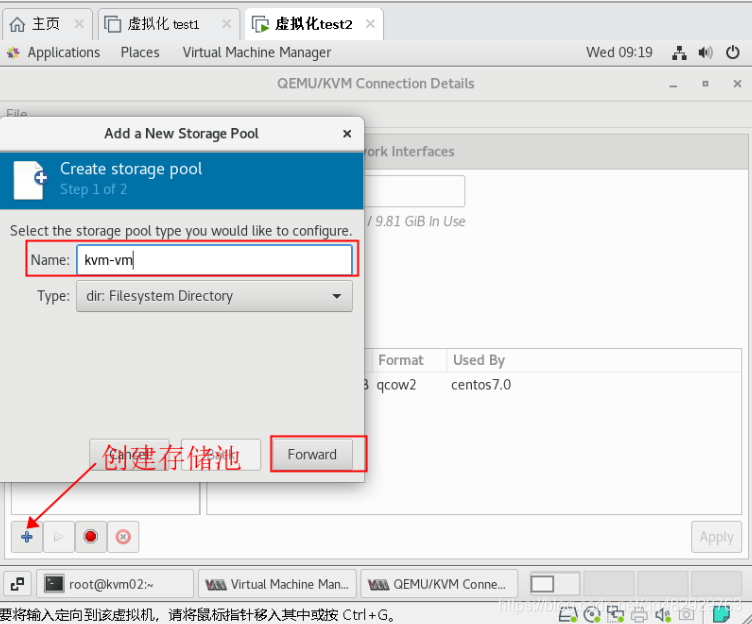
Task: Switch to the 虚拟化 test1 tab
Action: (x=169, y=24)
